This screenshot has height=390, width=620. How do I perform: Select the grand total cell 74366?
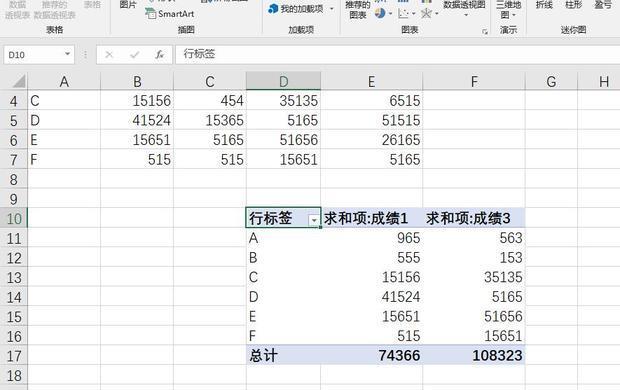[371, 355]
